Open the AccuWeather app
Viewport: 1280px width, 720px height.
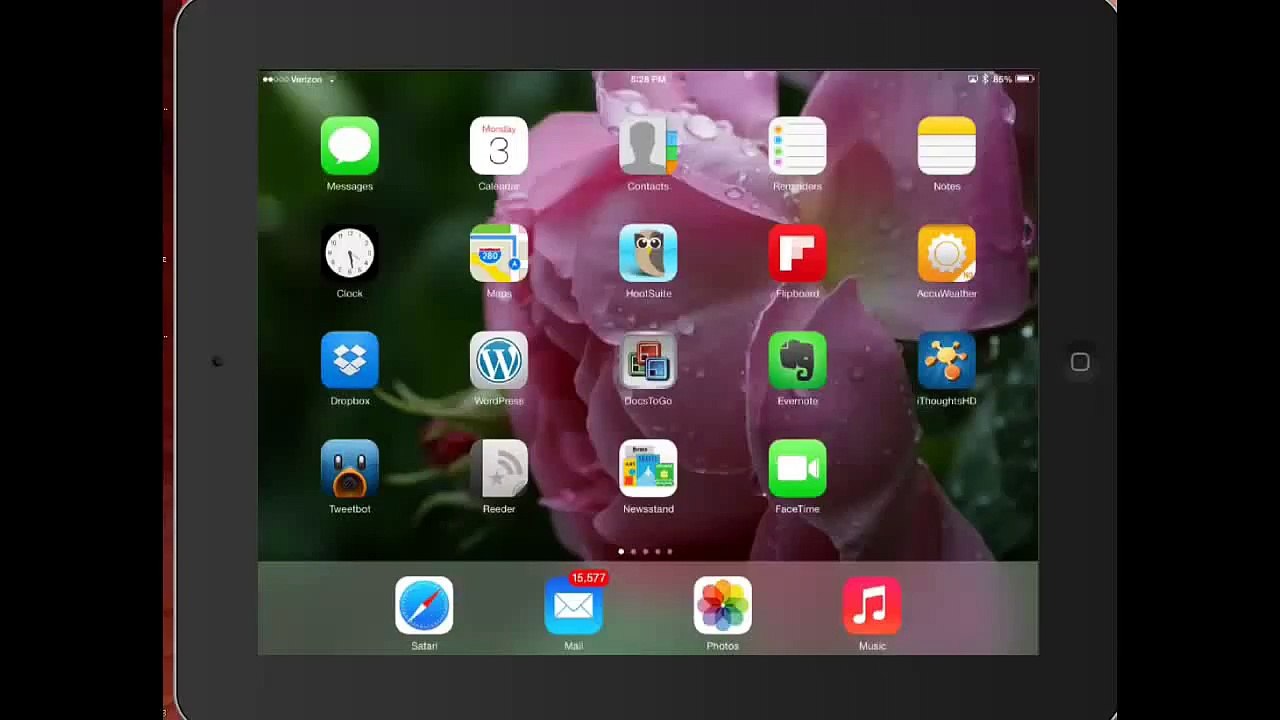(x=947, y=254)
